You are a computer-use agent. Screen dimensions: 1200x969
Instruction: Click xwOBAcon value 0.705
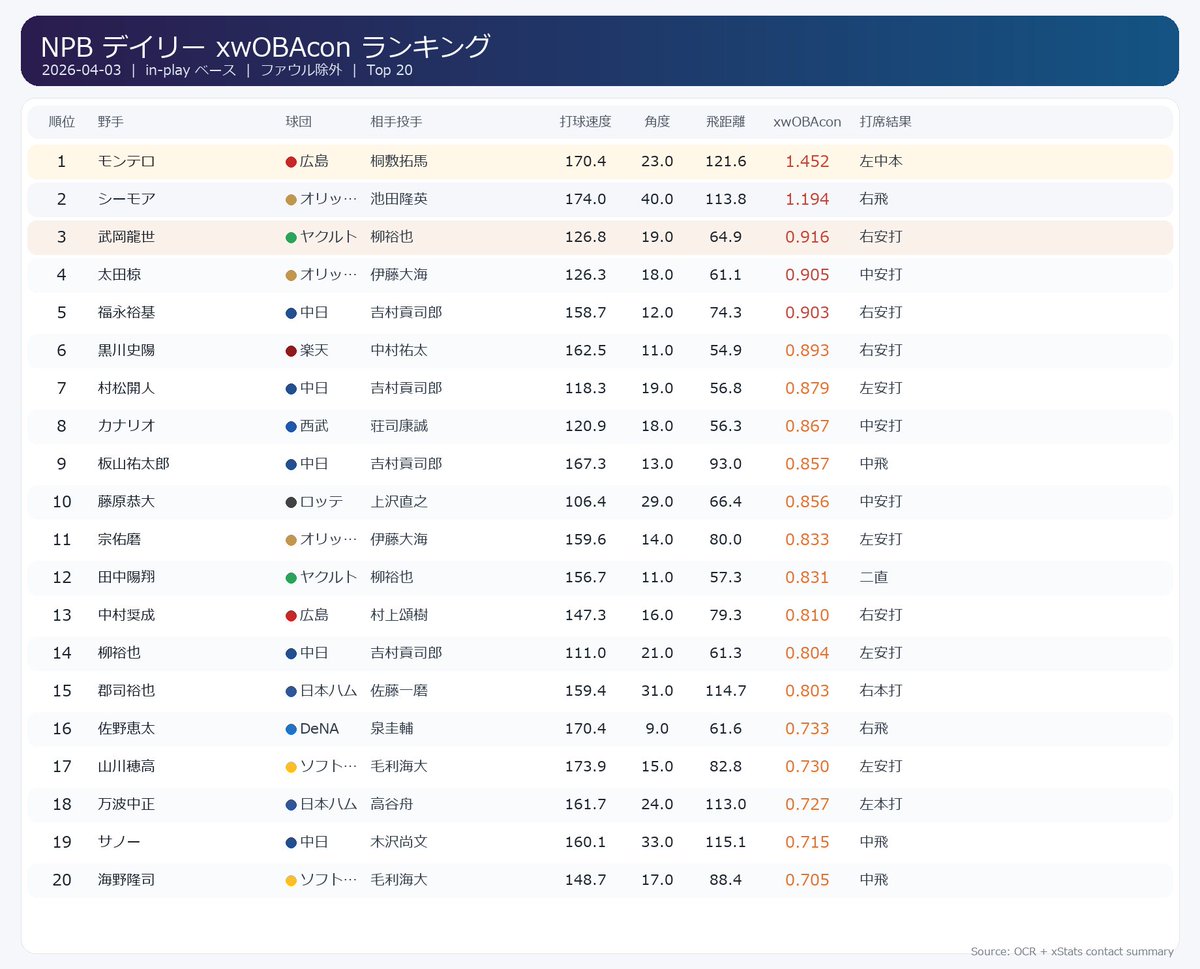point(807,880)
